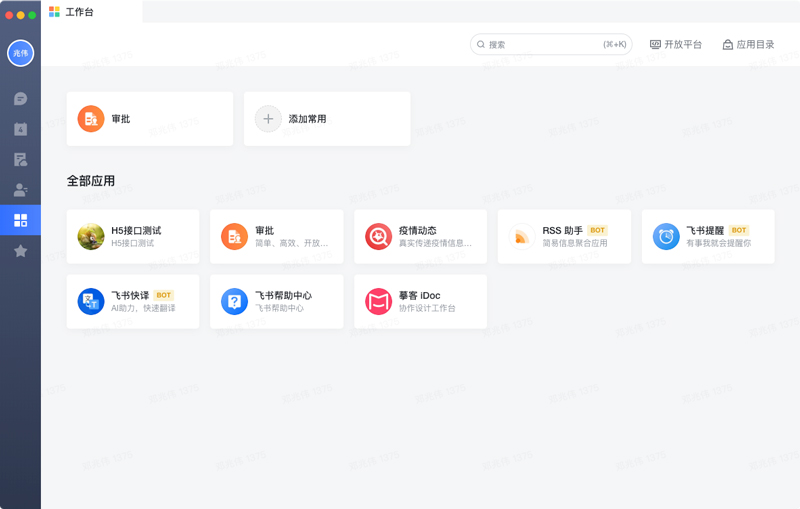
Task: Click the orange icon on pinned 审批 card
Action: [x=91, y=119]
